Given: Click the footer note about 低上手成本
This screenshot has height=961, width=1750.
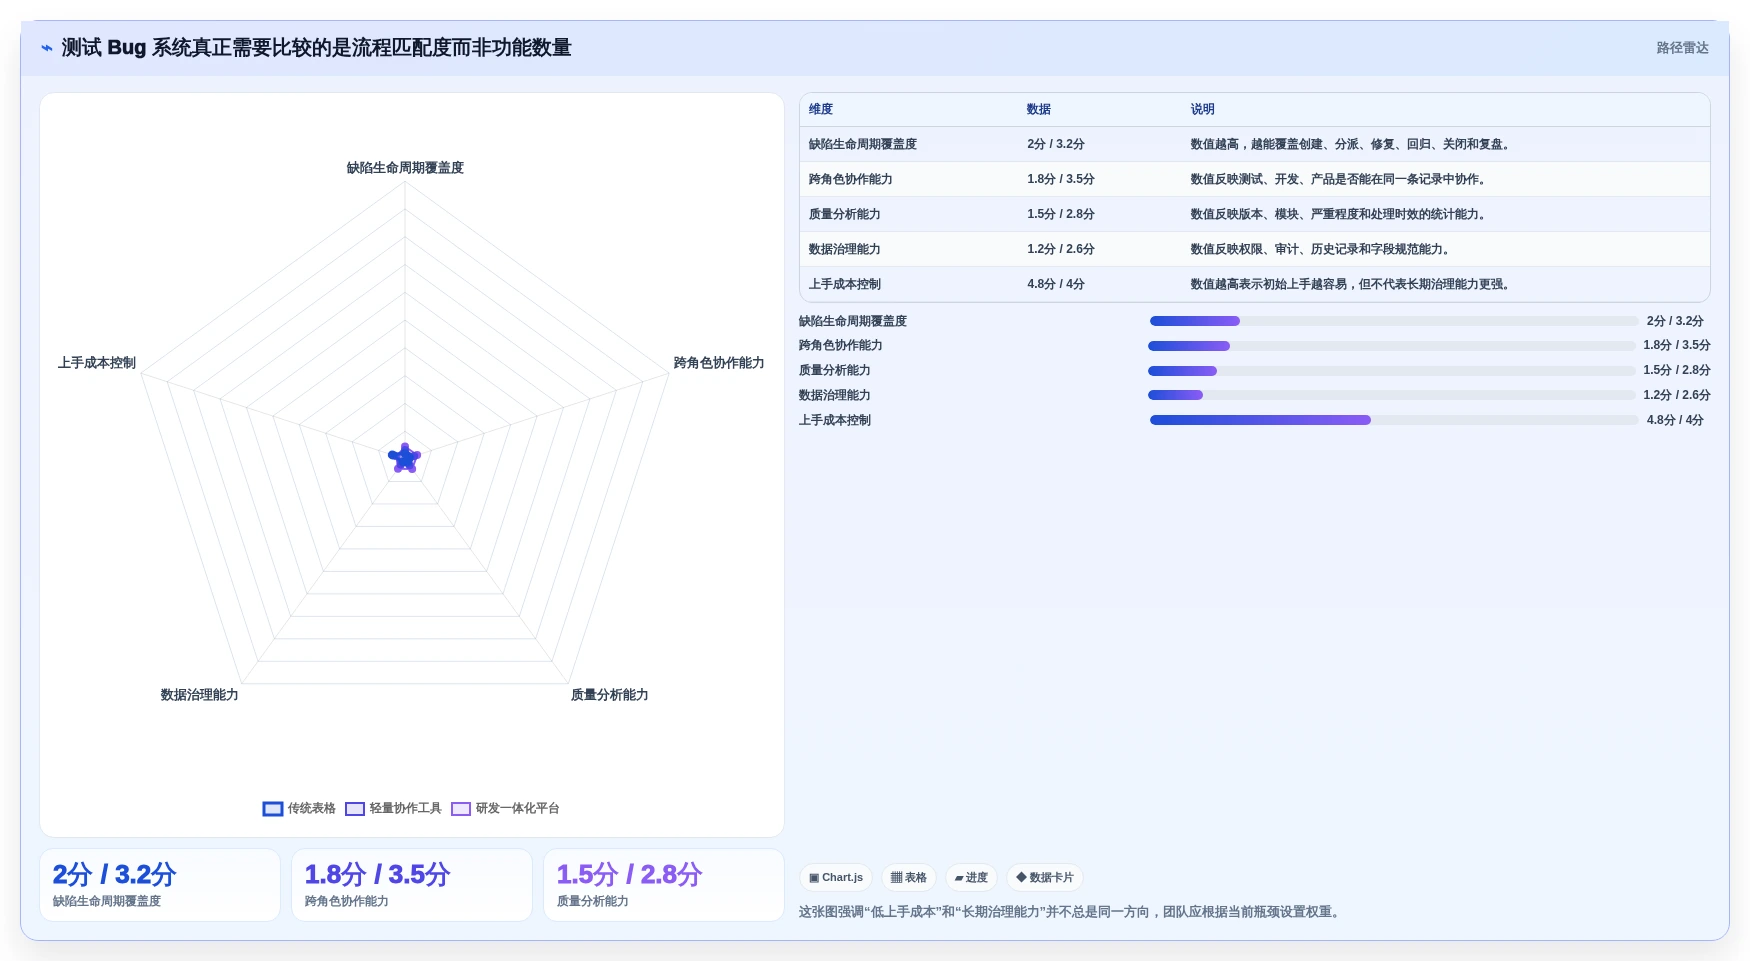Looking at the screenshot, I should tap(1072, 912).
